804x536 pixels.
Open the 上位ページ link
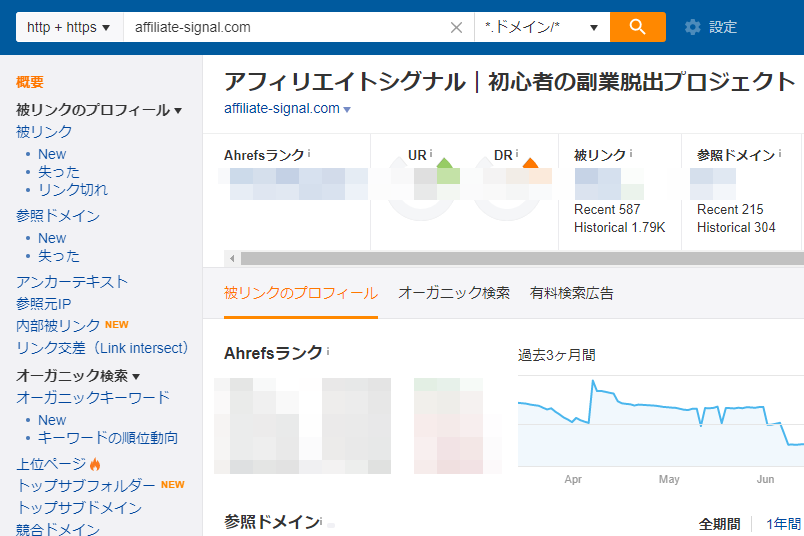click(x=51, y=464)
